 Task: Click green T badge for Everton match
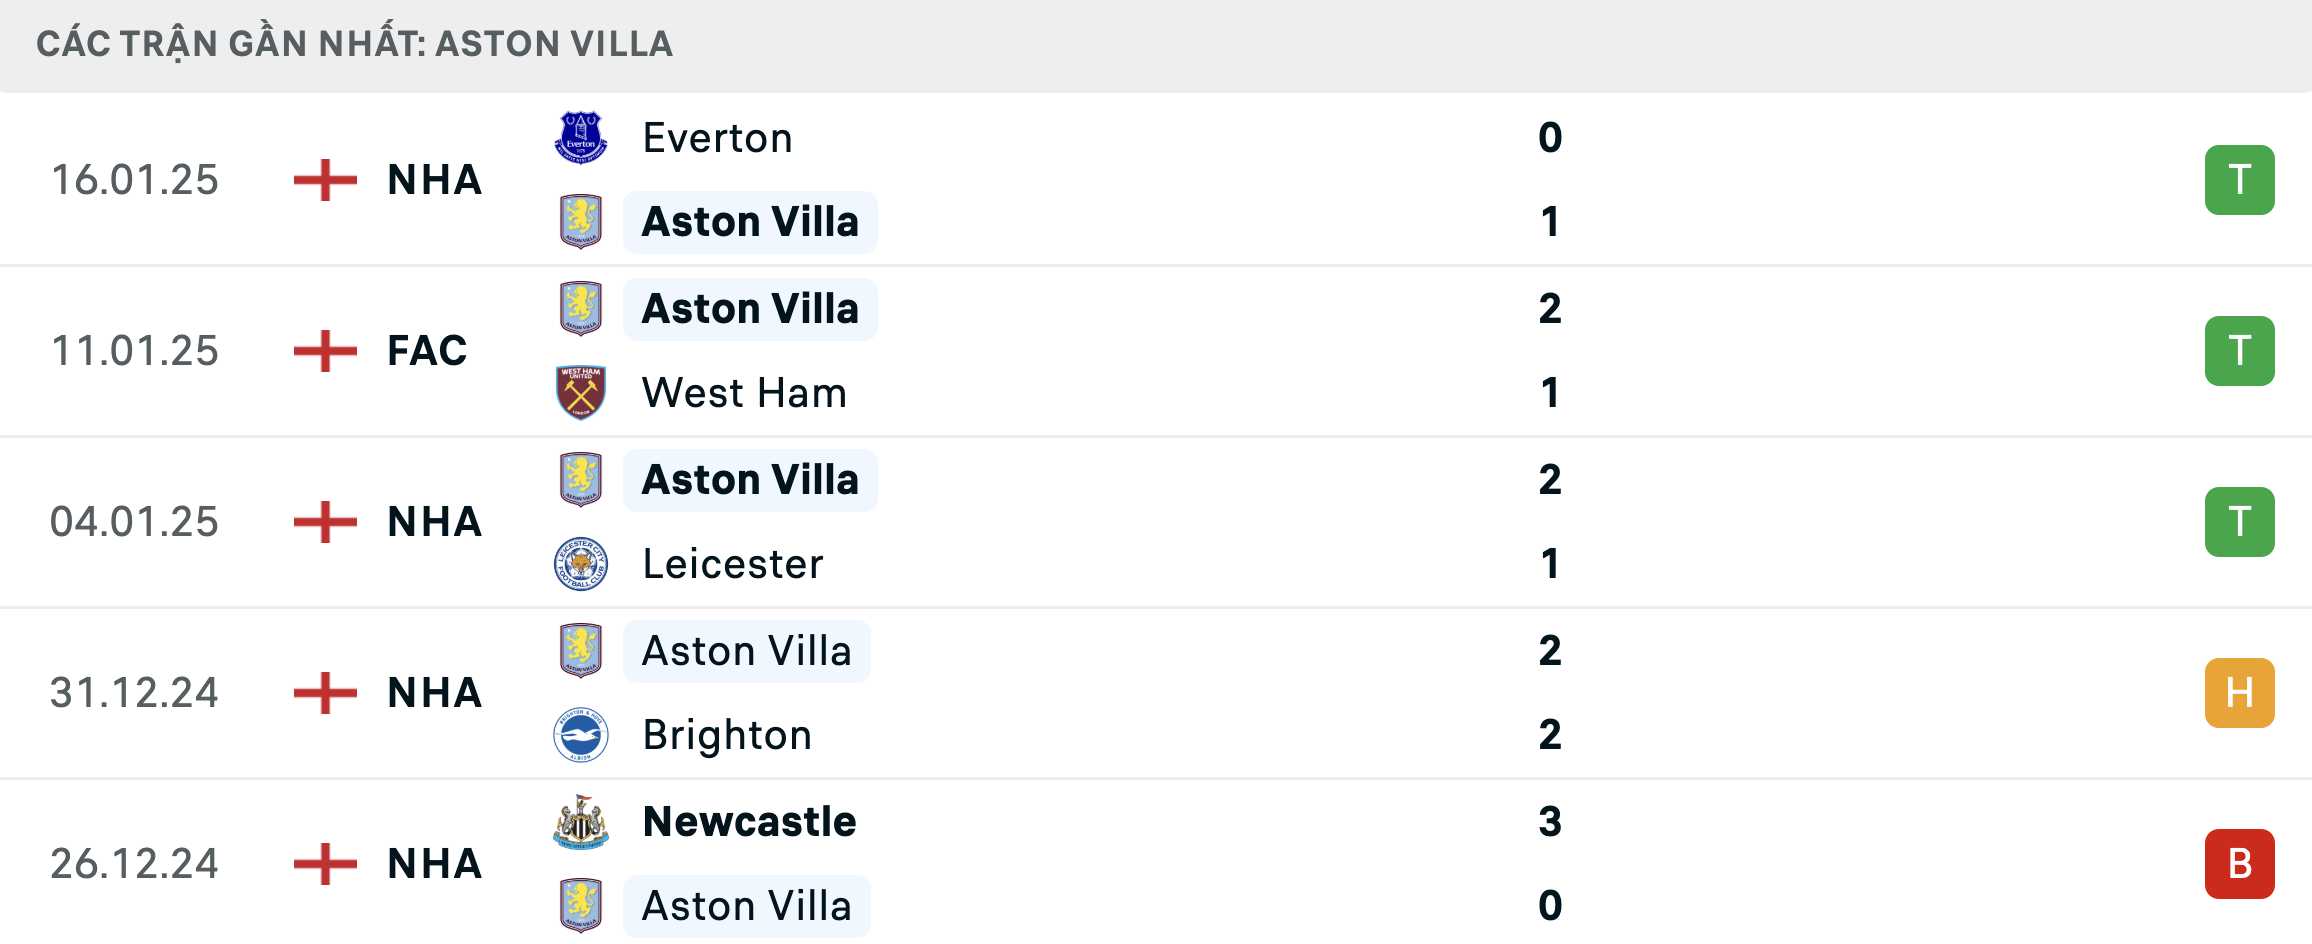coord(2240,180)
